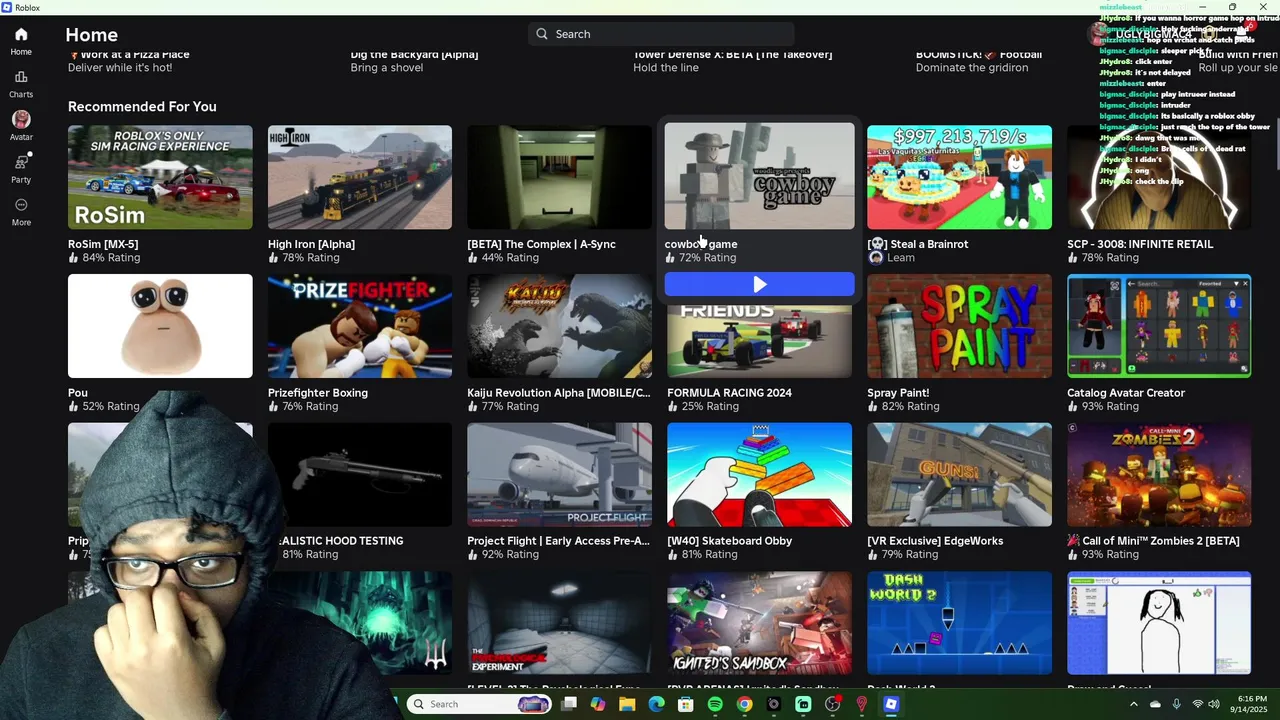Screen dimensions: 1280x720
Task: Click the FORMULA RACING 2024 title
Action: (729, 393)
